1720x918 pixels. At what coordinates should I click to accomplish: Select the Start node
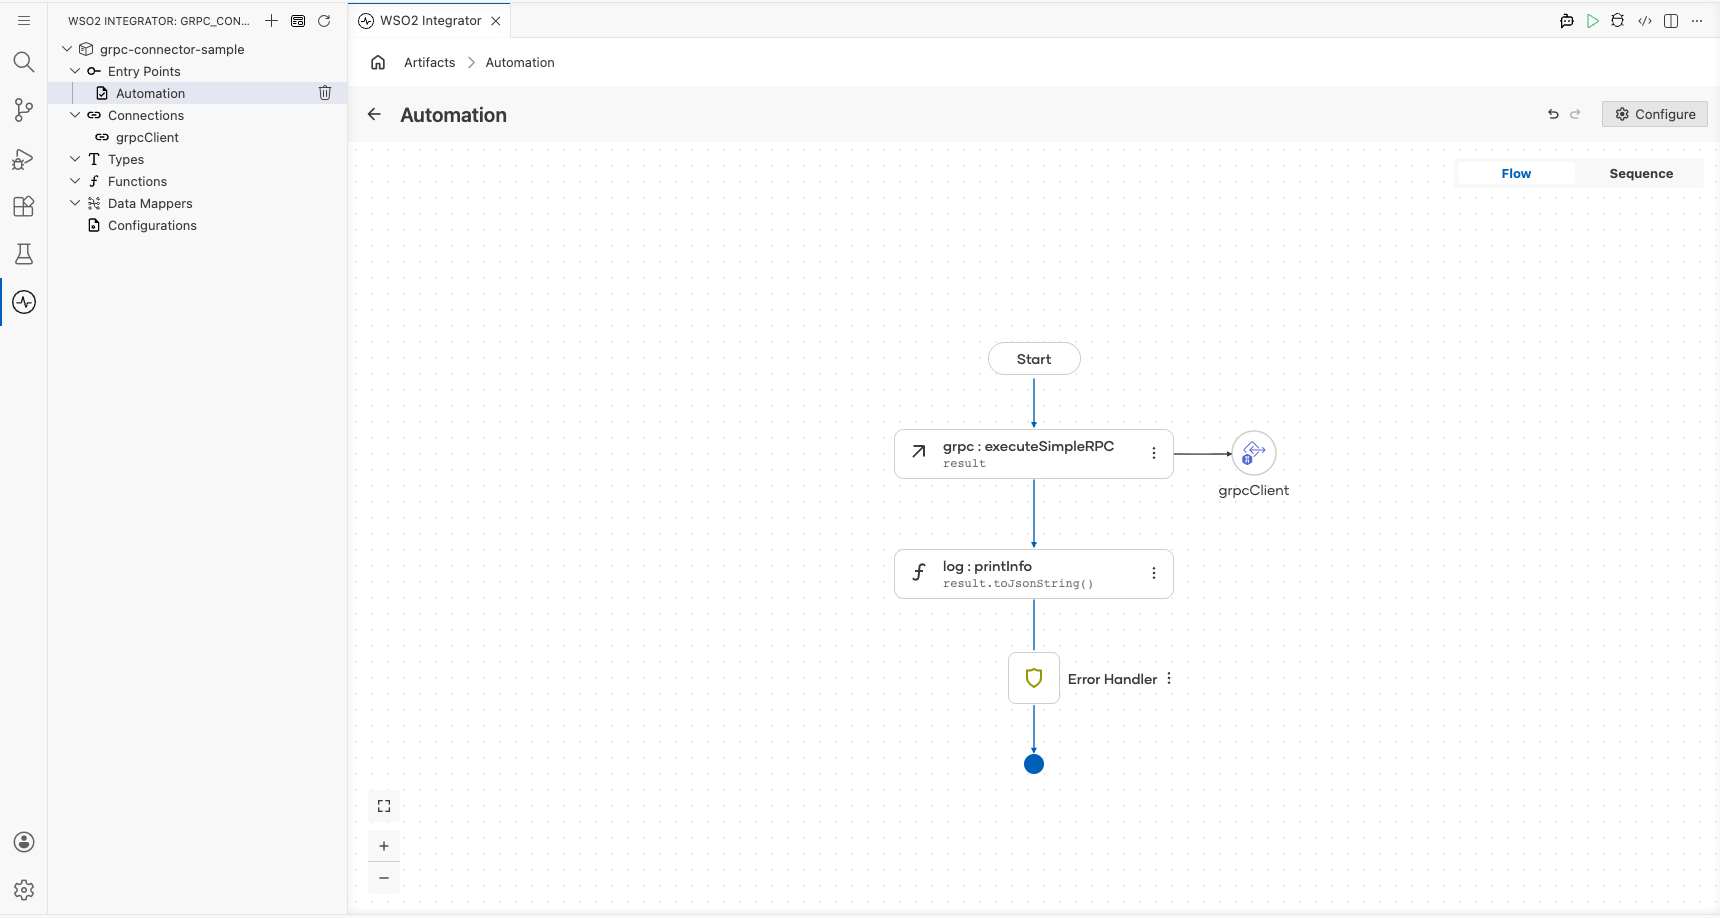1034,359
